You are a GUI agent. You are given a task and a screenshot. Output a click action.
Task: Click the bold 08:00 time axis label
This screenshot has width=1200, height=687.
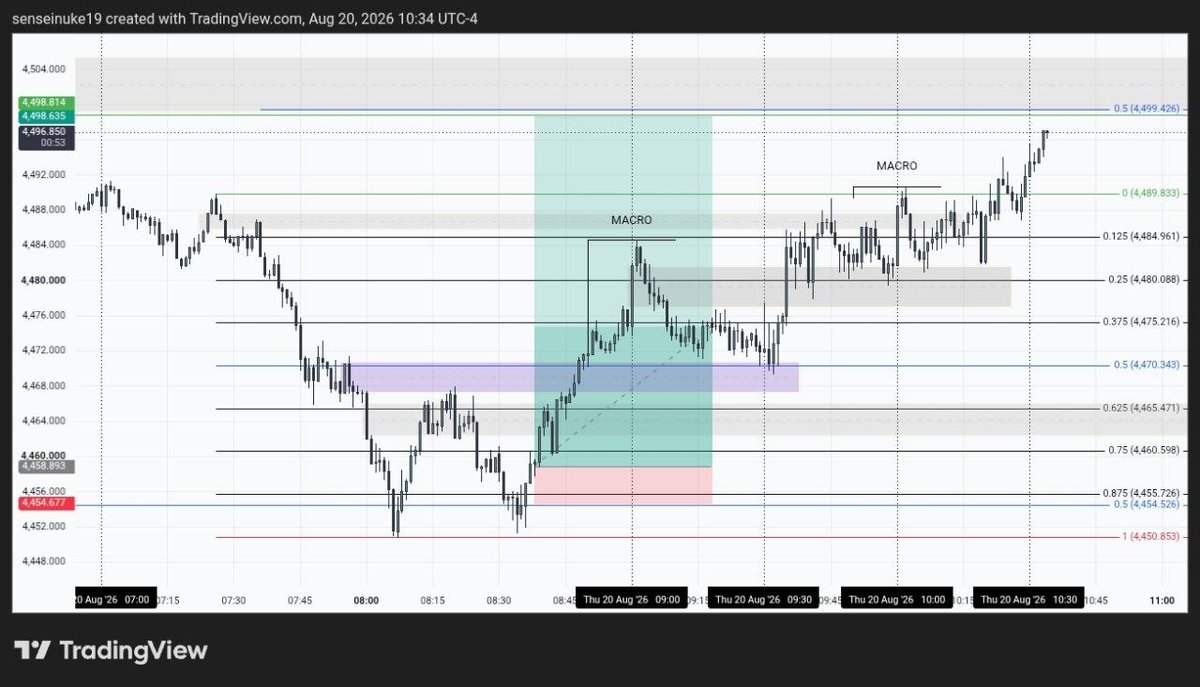pos(366,601)
